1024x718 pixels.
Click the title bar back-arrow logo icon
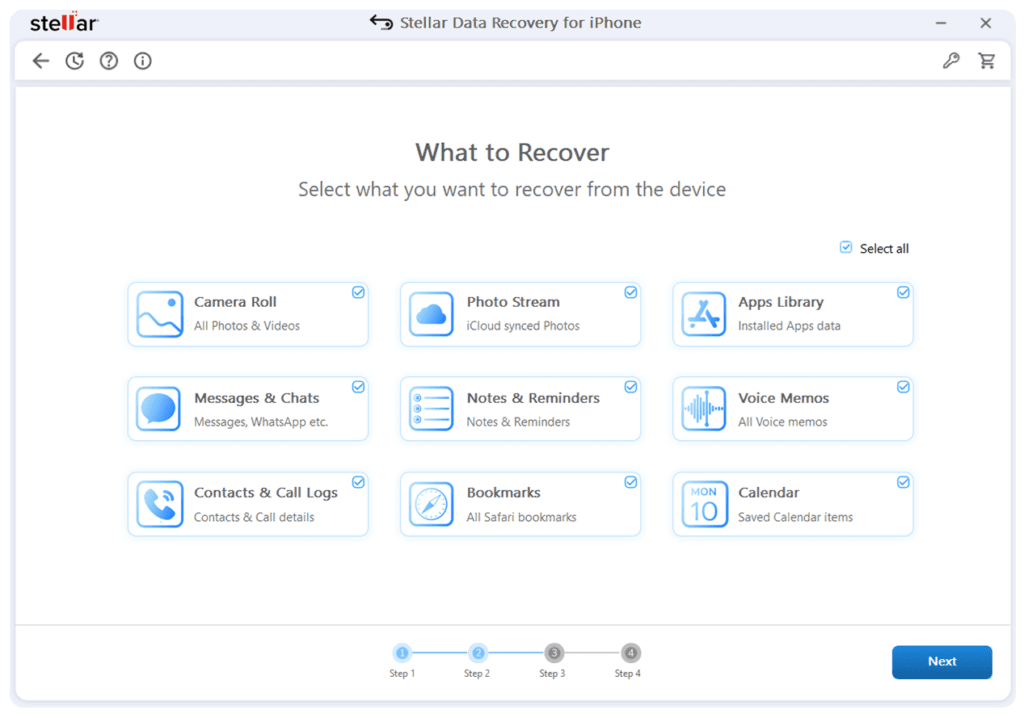[381, 22]
